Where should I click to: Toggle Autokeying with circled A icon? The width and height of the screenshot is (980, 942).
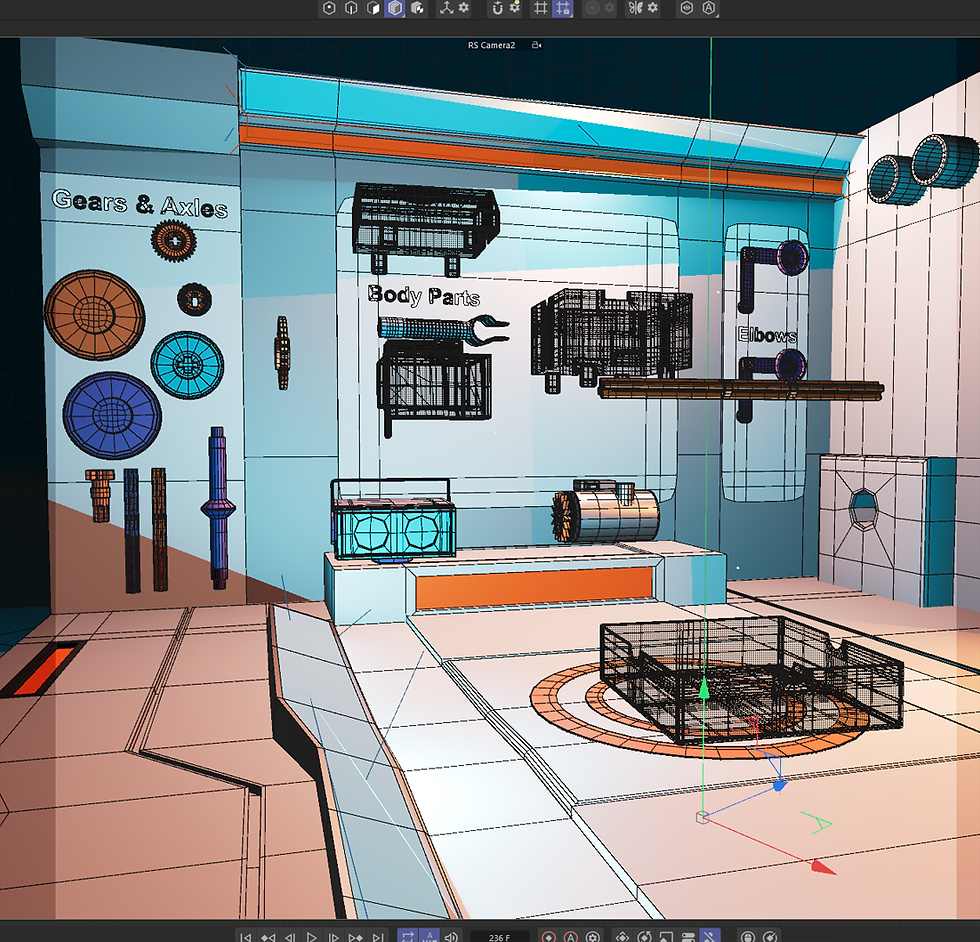click(571, 936)
